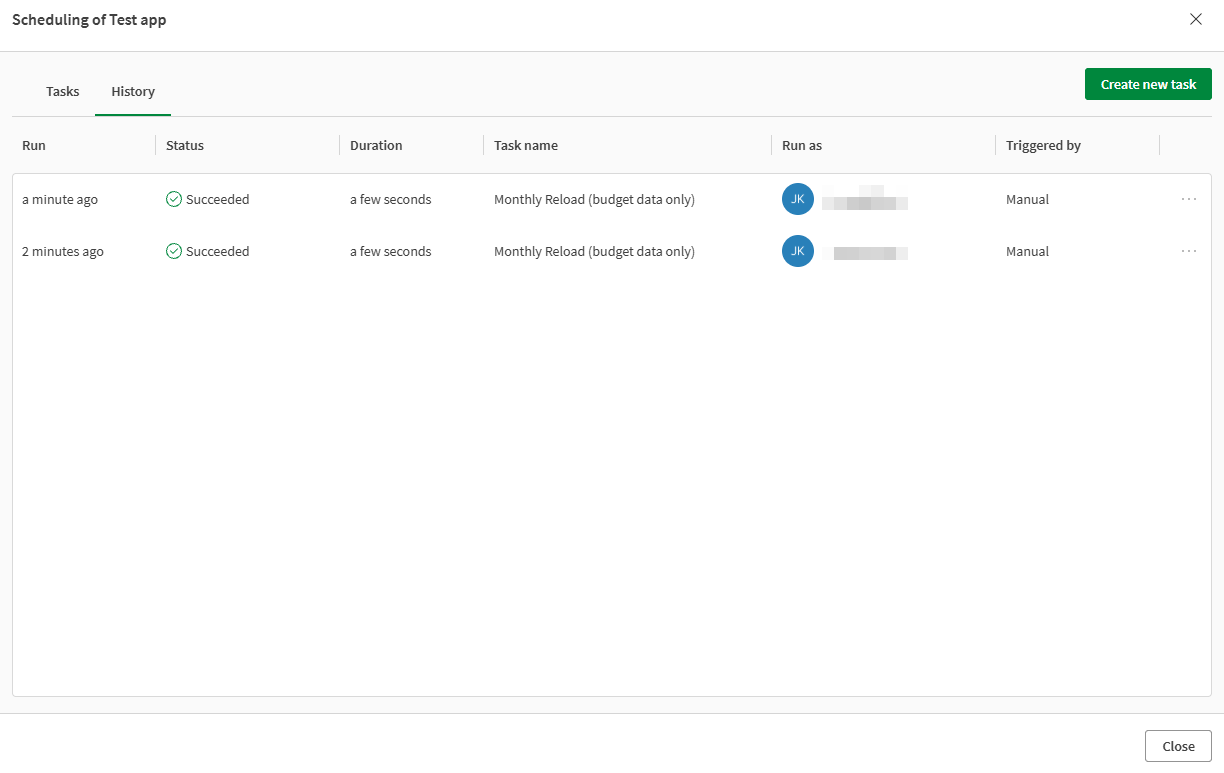Open the more options menu for the latest run
The height and width of the screenshot is (773, 1224).
1189,199
